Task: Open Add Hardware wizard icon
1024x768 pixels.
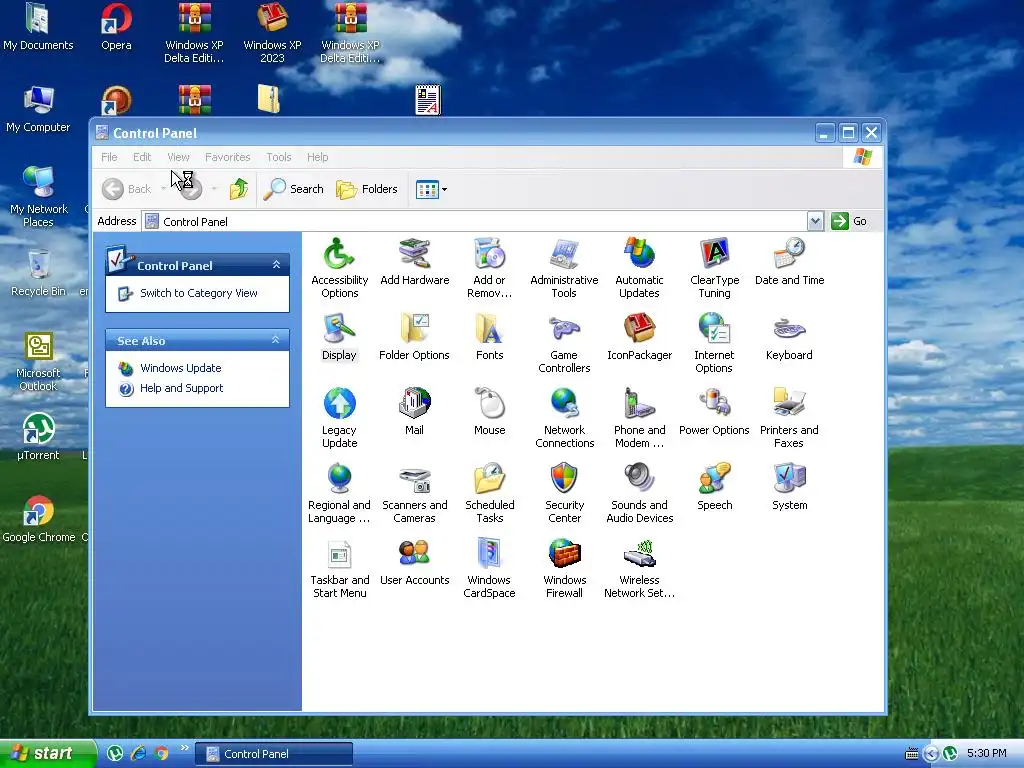Action: click(415, 261)
